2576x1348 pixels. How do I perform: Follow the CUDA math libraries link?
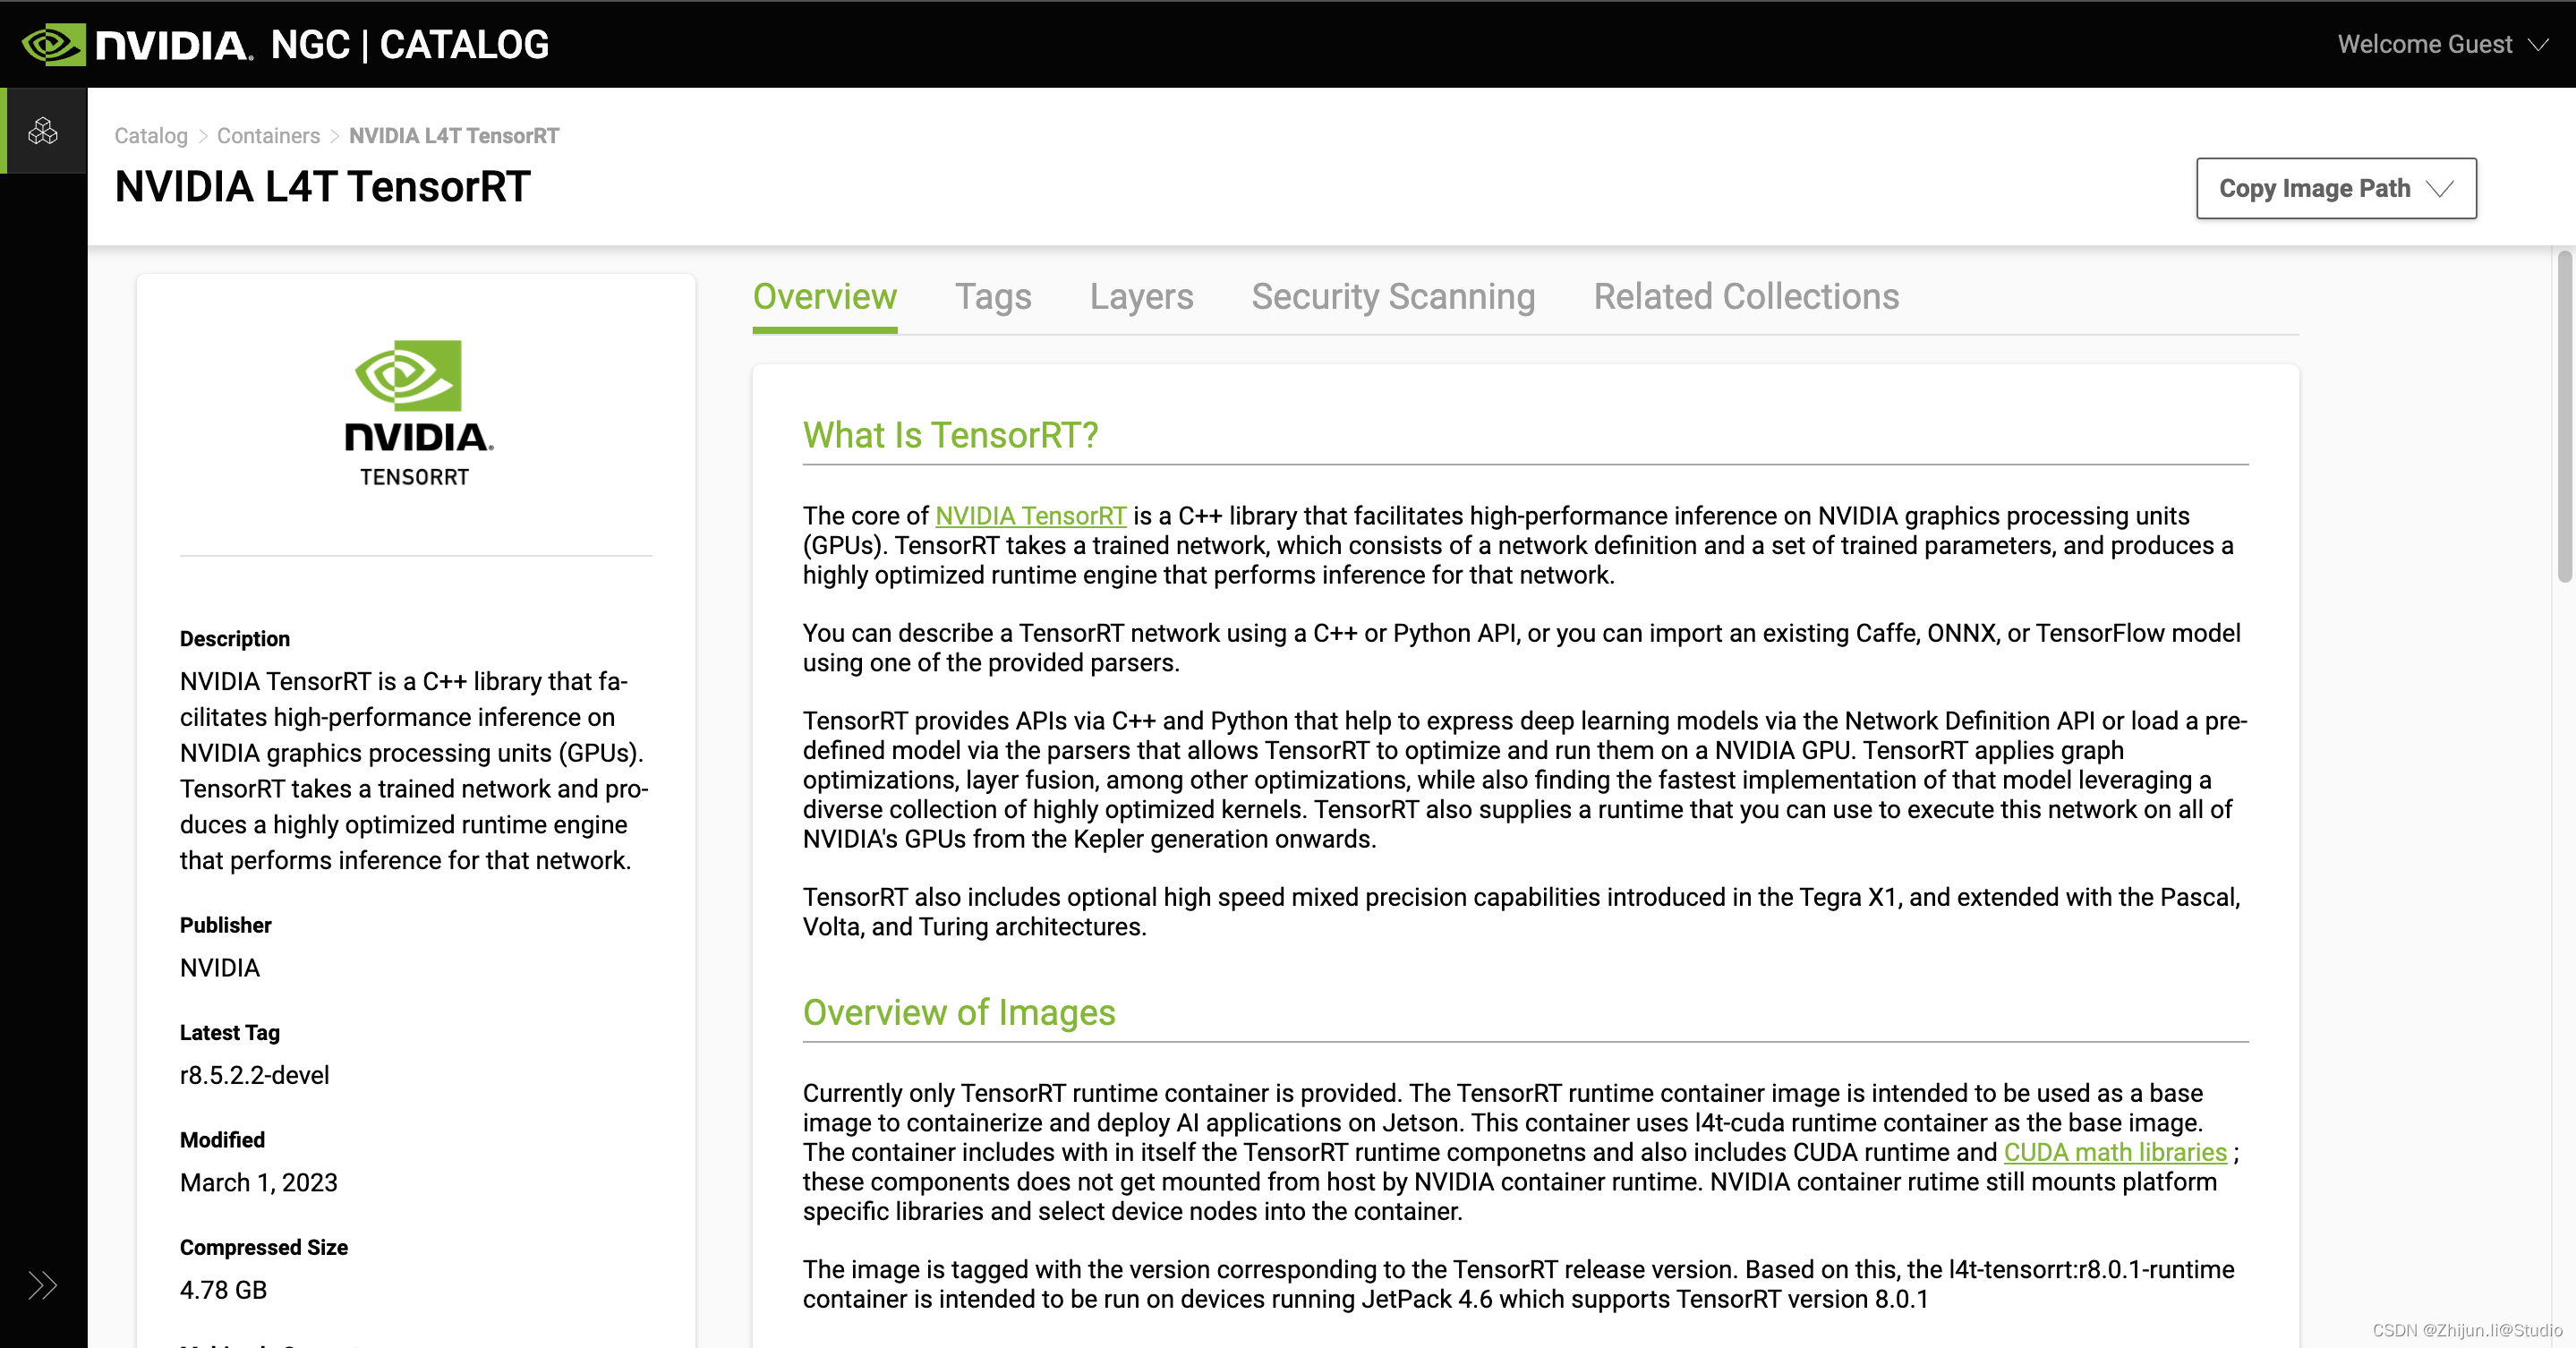pyautogui.click(x=2115, y=1152)
